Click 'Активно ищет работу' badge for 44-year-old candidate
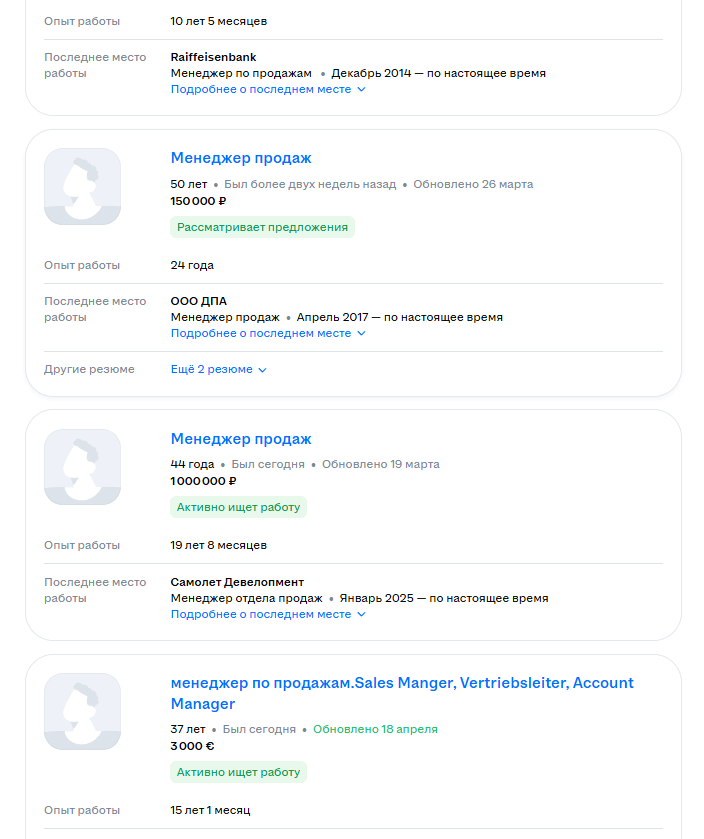This screenshot has height=839, width=704. click(238, 507)
